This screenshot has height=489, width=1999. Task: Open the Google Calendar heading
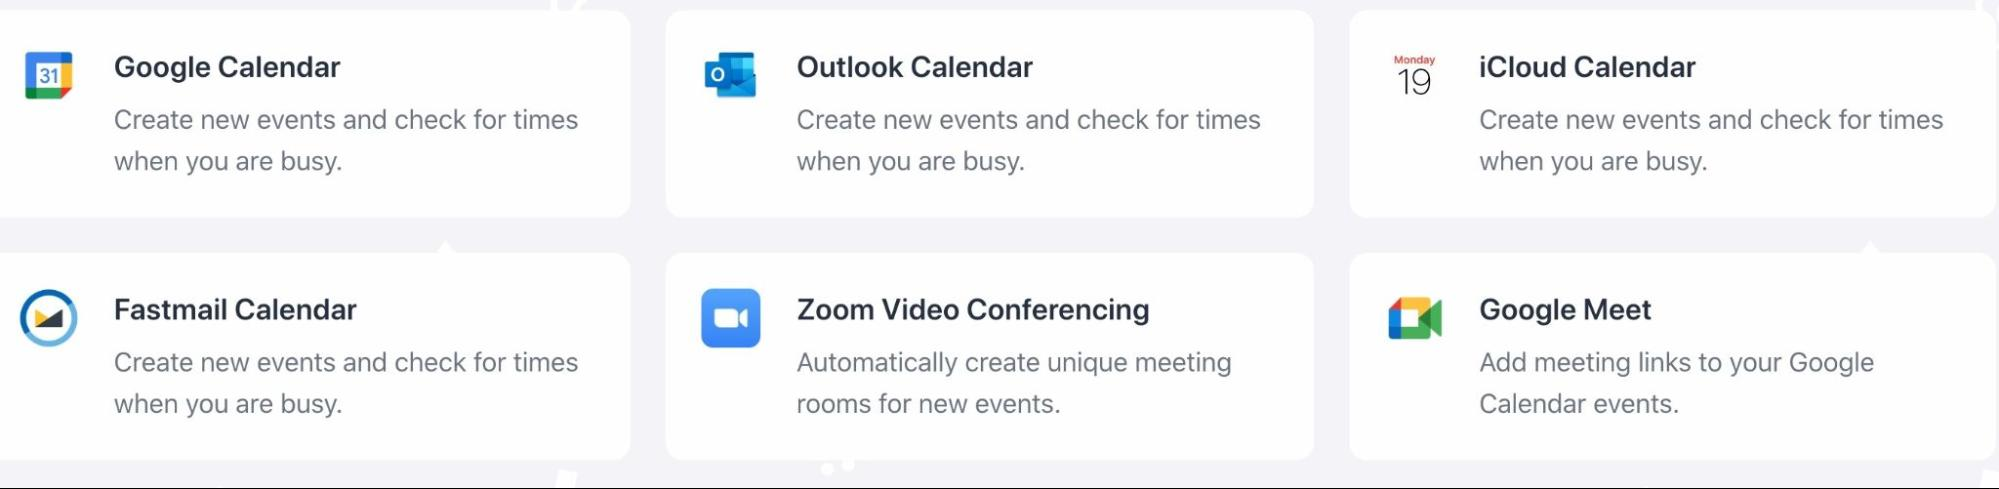pyautogui.click(x=227, y=67)
